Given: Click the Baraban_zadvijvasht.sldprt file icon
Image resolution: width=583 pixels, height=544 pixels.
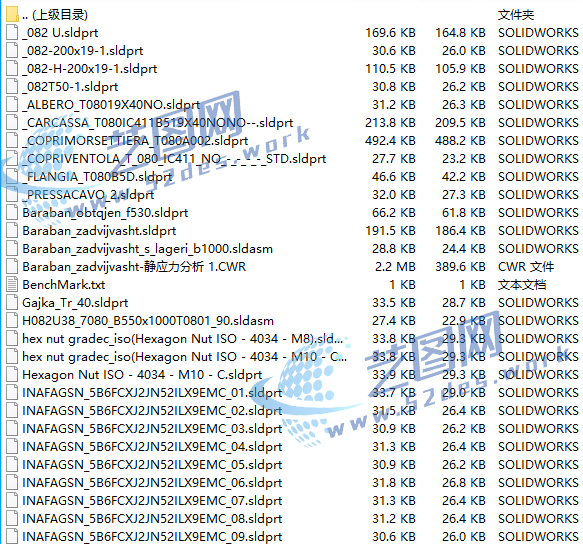Looking at the screenshot, I should pos(12,231).
